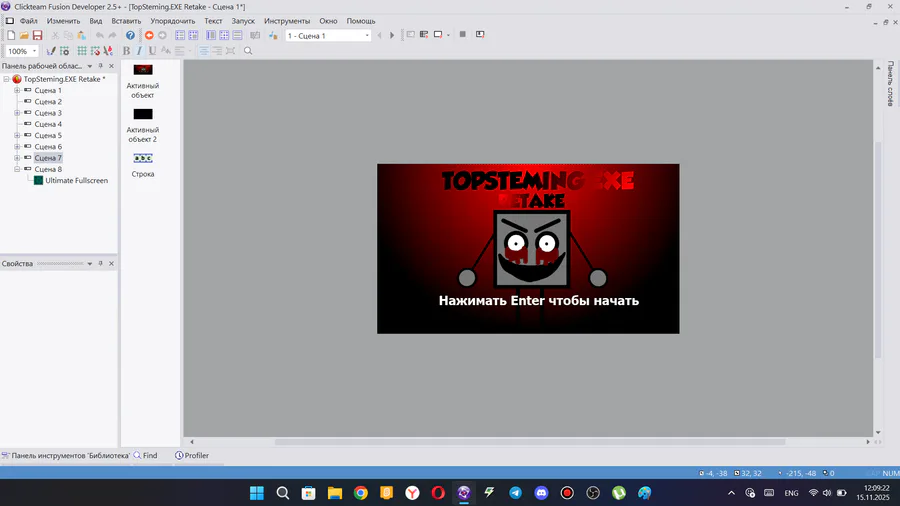Screen dimensions: 900x506
Task: Toggle Underline text formatting
Action: [x=153, y=51]
